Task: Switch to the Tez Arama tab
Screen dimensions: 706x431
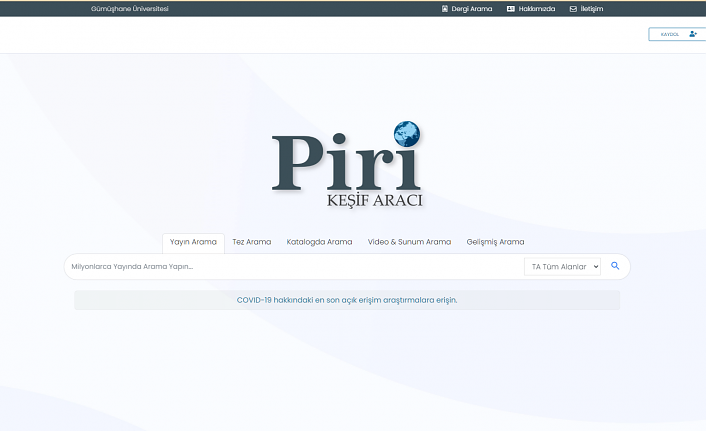Action: [252, 242]
